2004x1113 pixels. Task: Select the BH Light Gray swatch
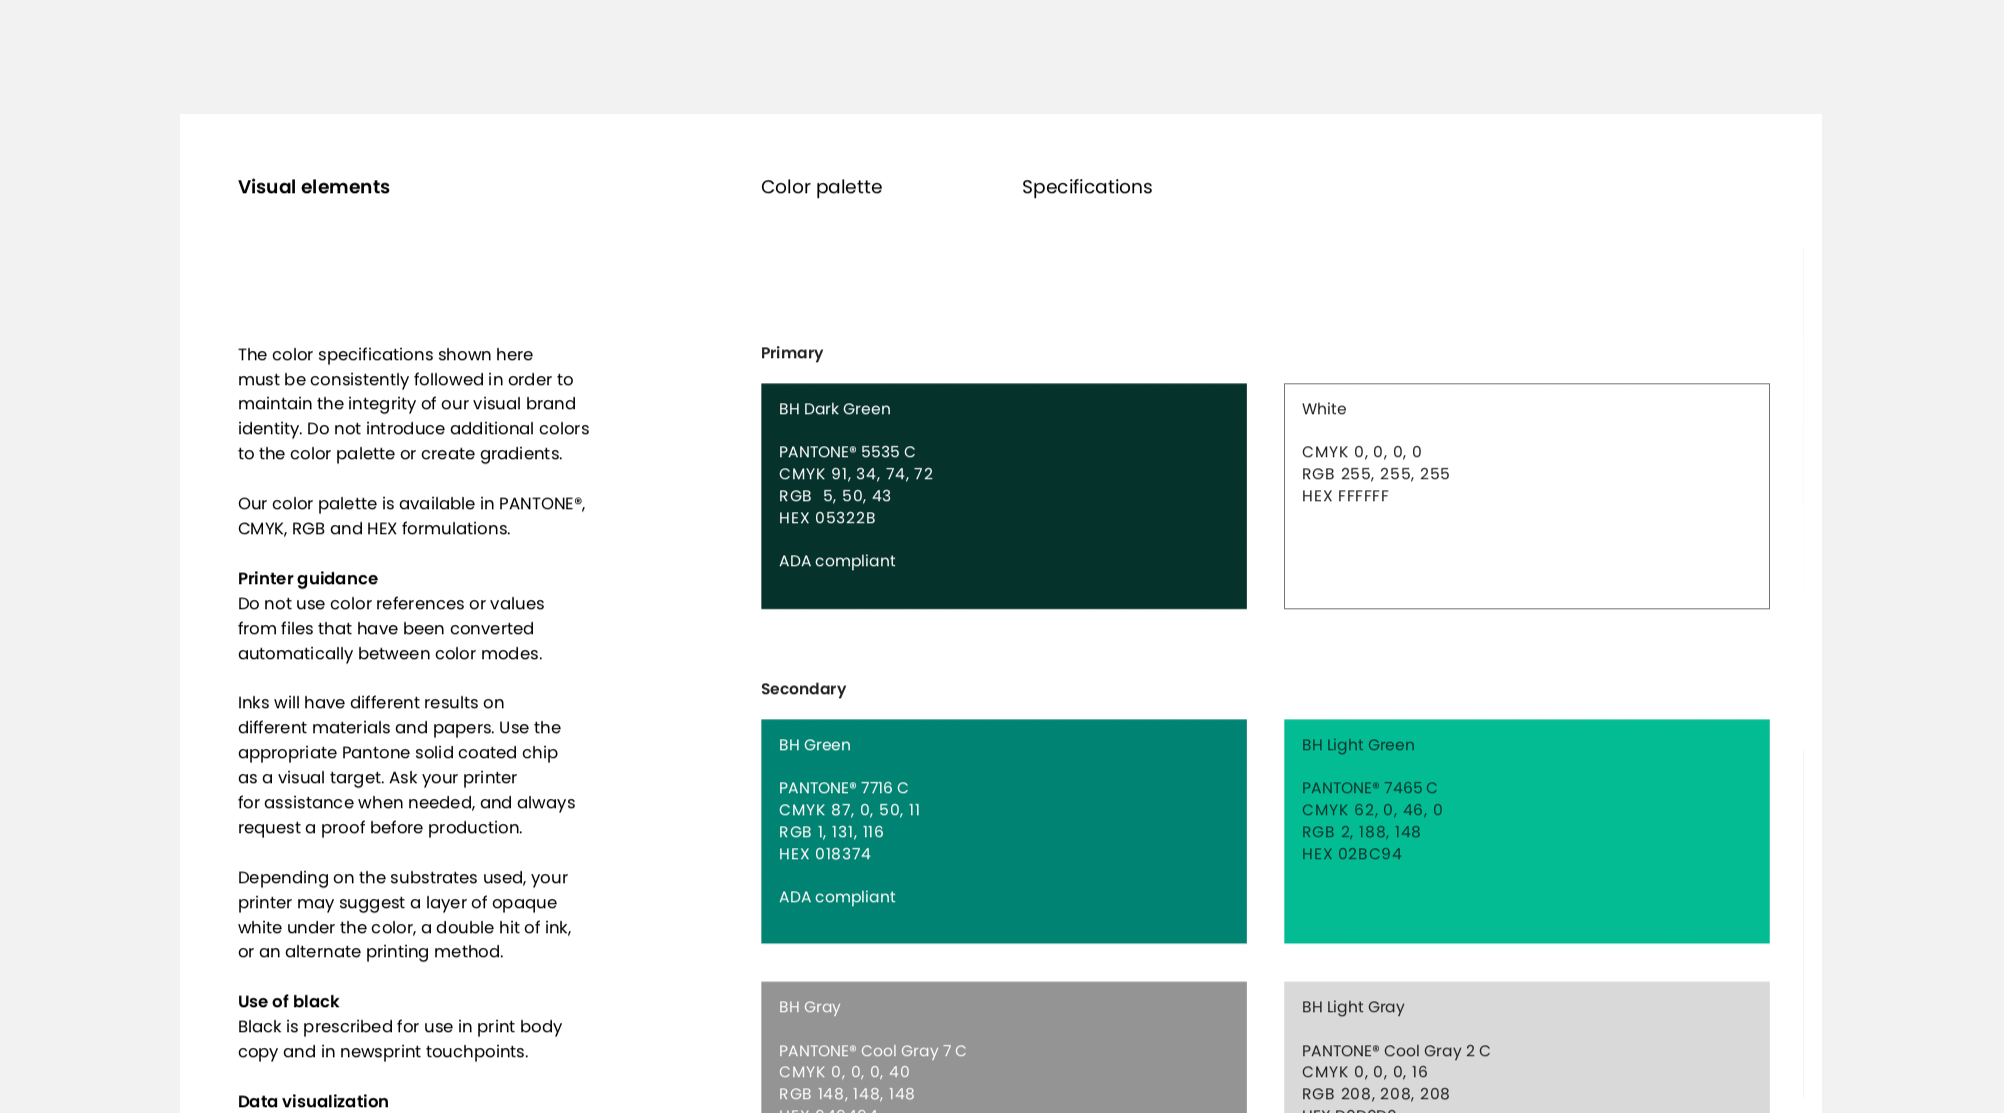pos(1526,1047)
